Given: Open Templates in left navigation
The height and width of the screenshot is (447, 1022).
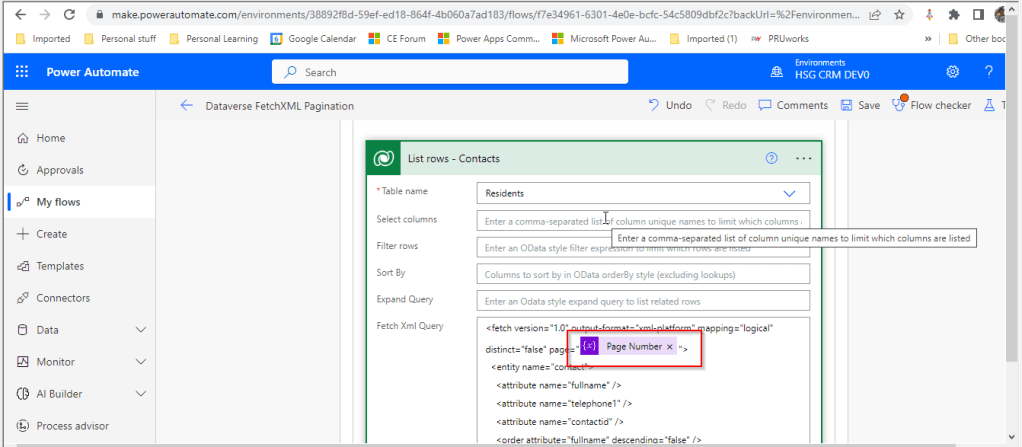Looking at the screenshot, I should point(60,266).
